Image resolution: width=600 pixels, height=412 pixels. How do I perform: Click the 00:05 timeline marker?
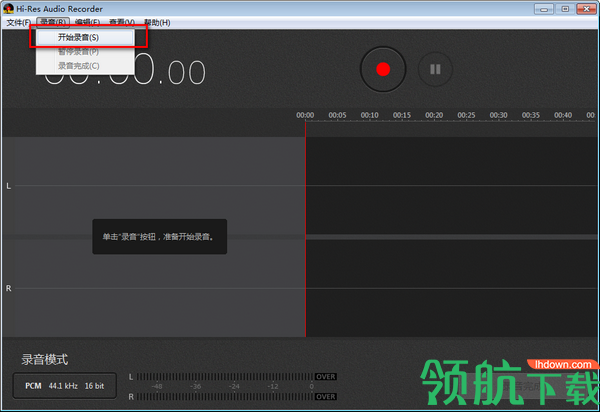[x=337, y=115]
